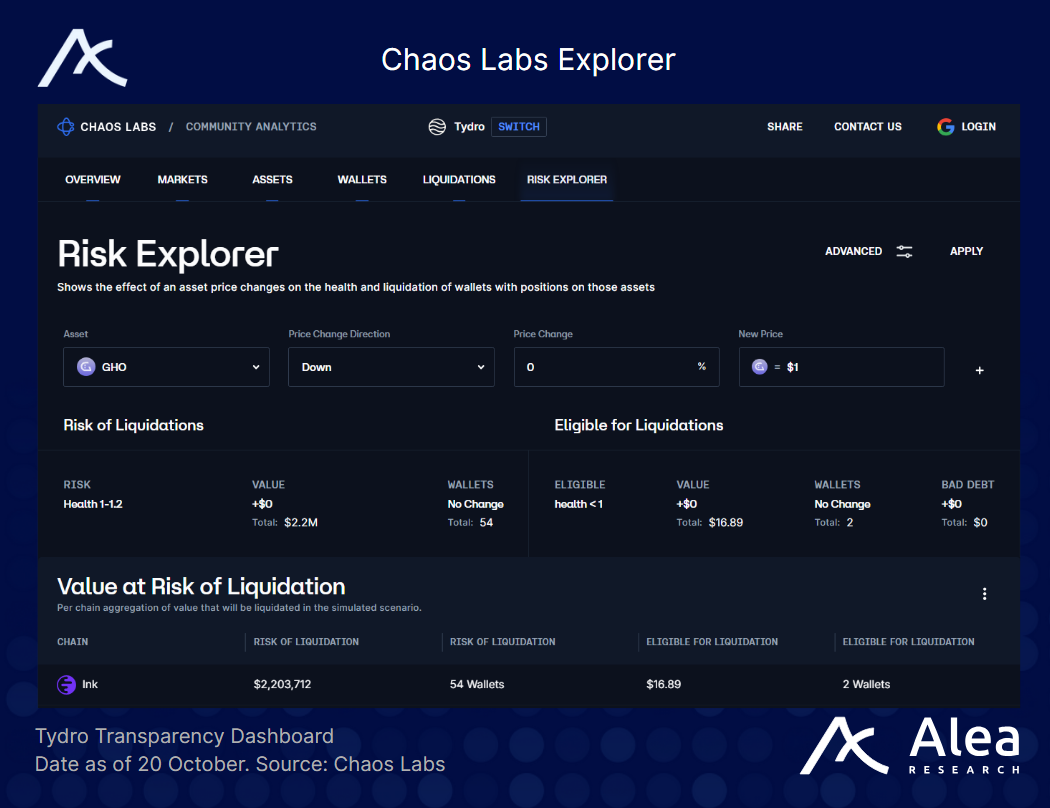Click the $2,203,712 risk value cell
Viewport: 1050px width, 808px height.
(x=282, y=684)
